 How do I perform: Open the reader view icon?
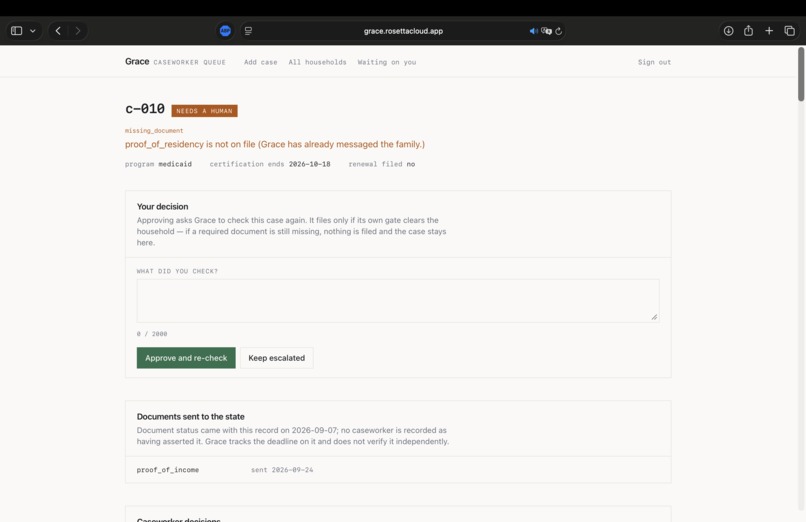click(x=248, y=31)
